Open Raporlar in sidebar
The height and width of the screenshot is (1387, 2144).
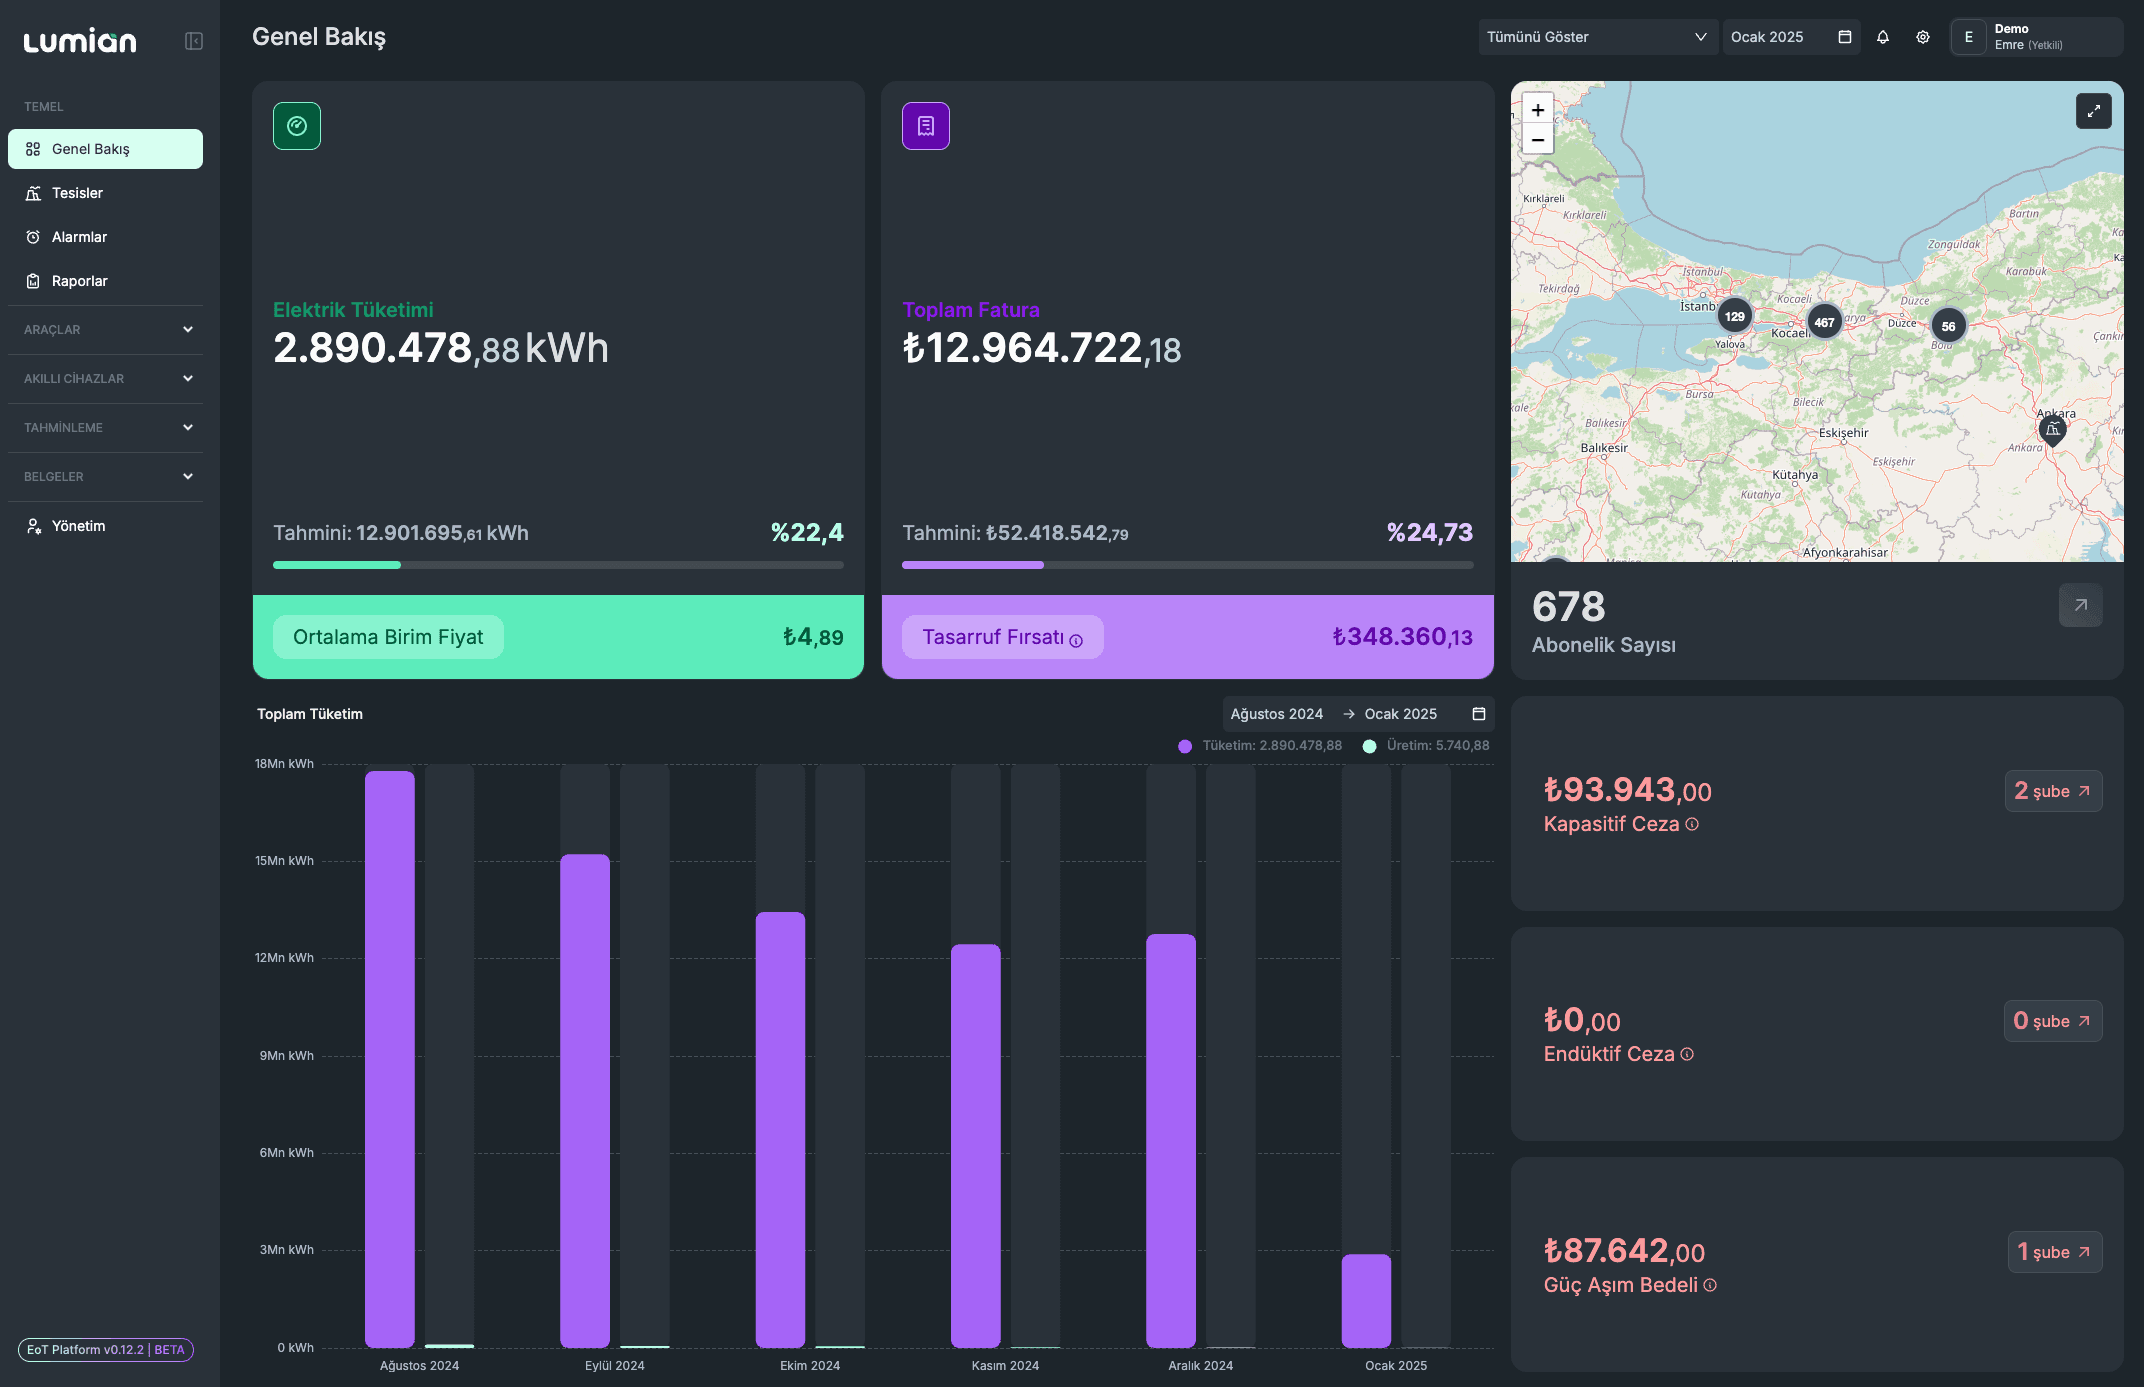105,281
